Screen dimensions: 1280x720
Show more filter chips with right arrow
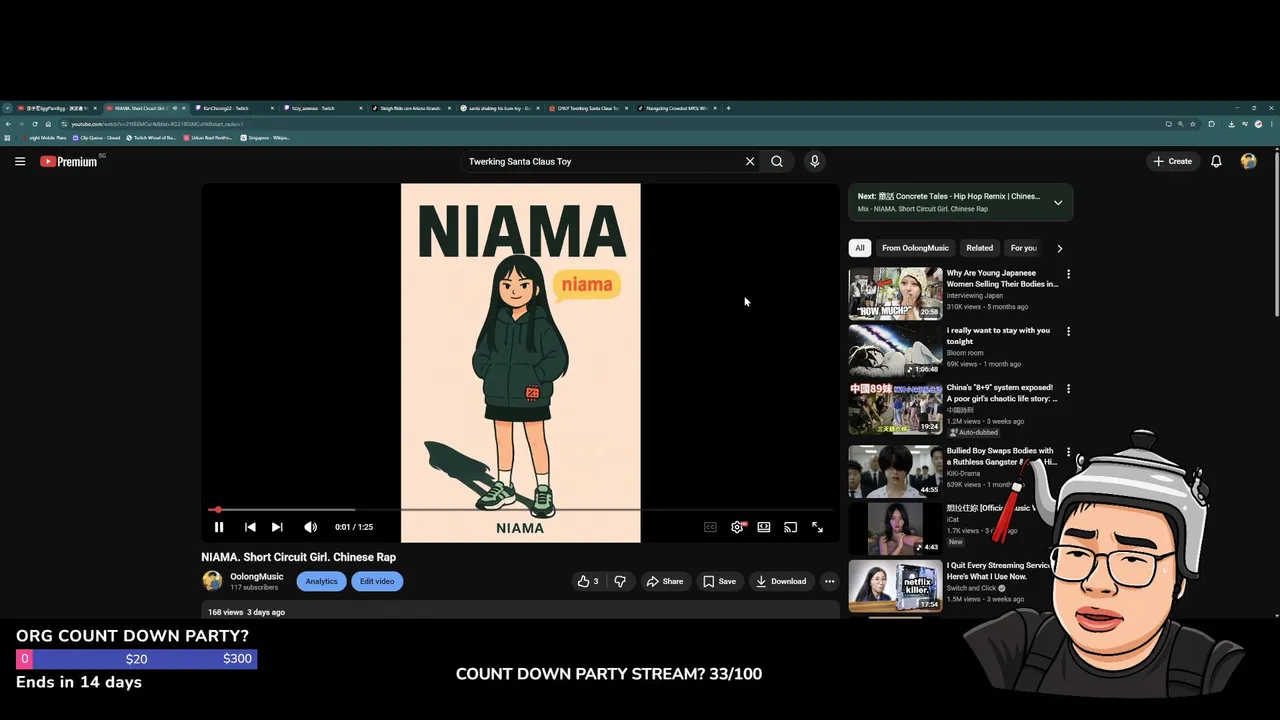[1060, 248]
